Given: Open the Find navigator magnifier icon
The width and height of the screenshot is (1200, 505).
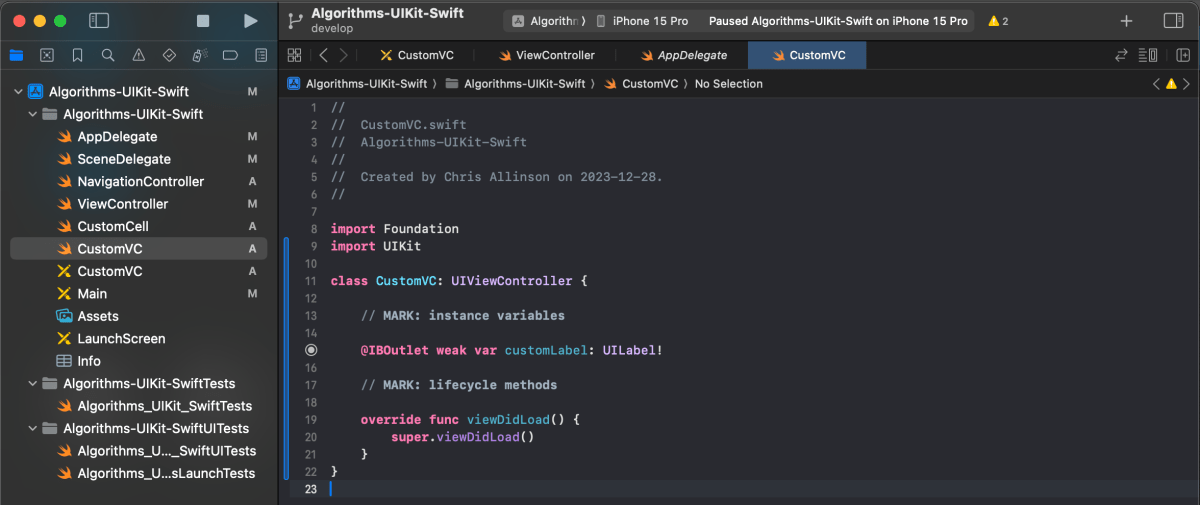Looking at the screenshot, I should tap(108, 55).
